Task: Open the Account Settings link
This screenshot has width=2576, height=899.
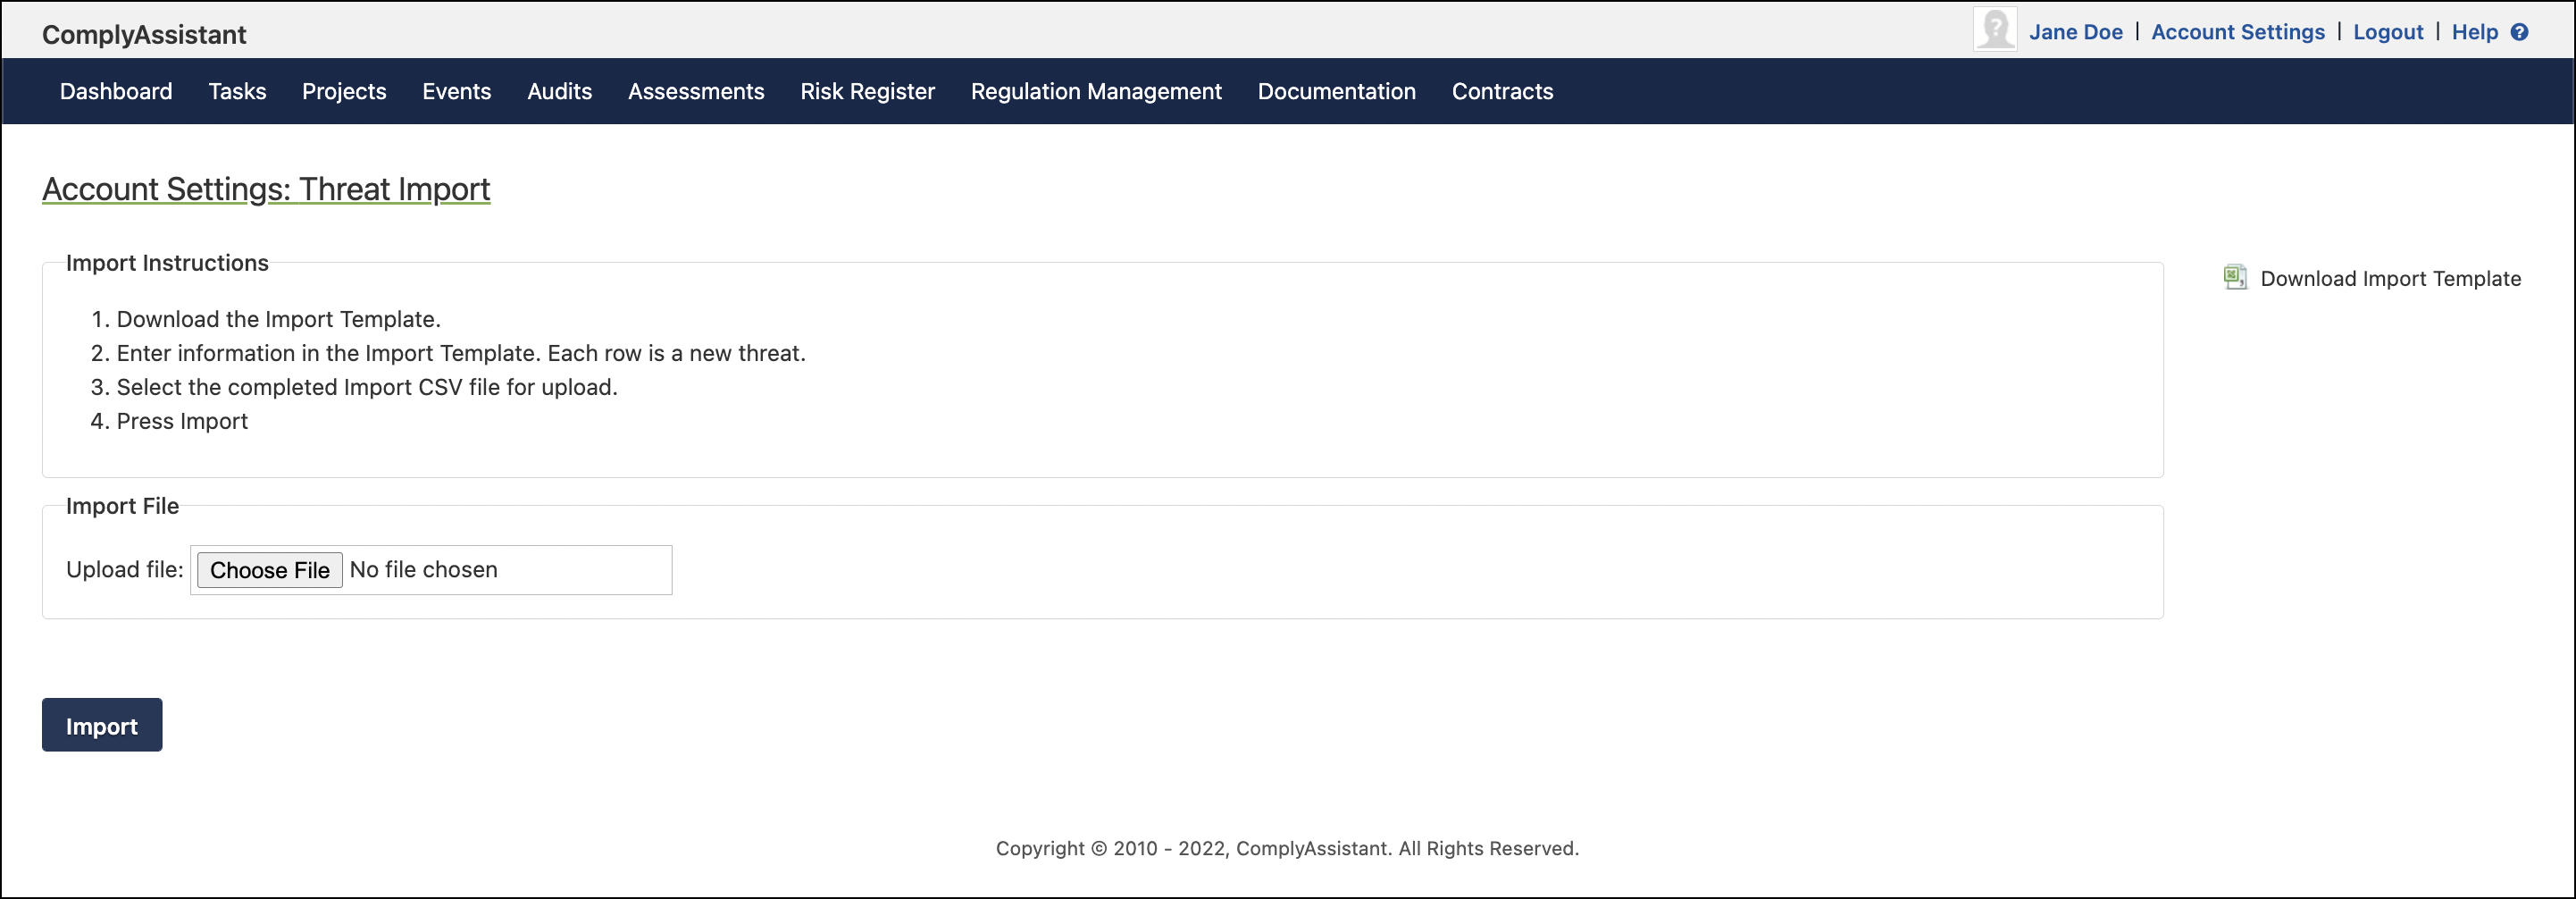Action: (x=2237, y=32)
